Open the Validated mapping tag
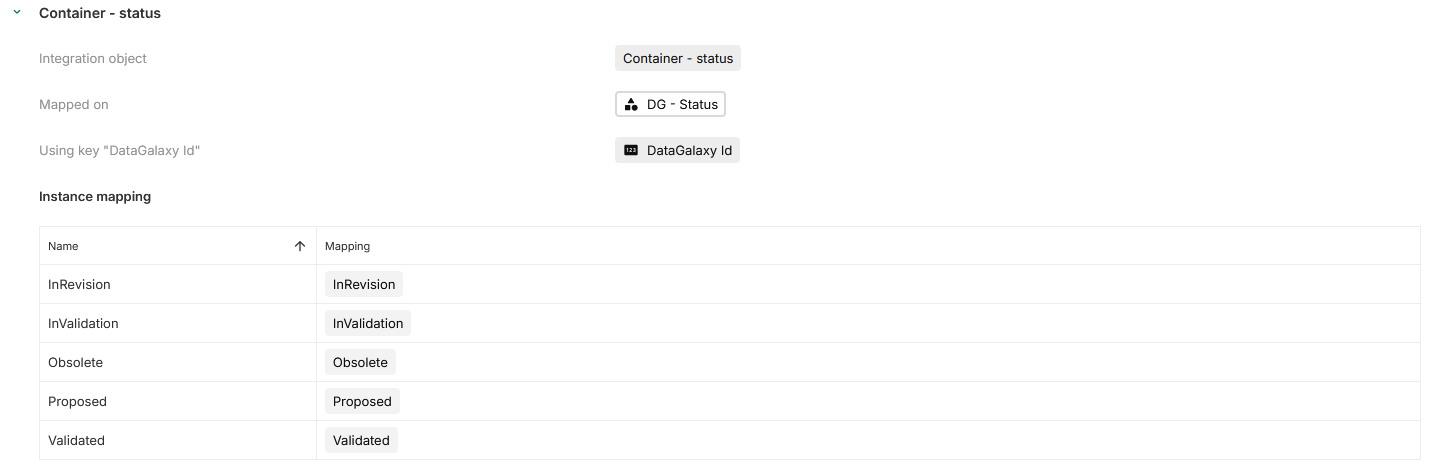The image size is (1436, 468). click(x=361, y=440)
